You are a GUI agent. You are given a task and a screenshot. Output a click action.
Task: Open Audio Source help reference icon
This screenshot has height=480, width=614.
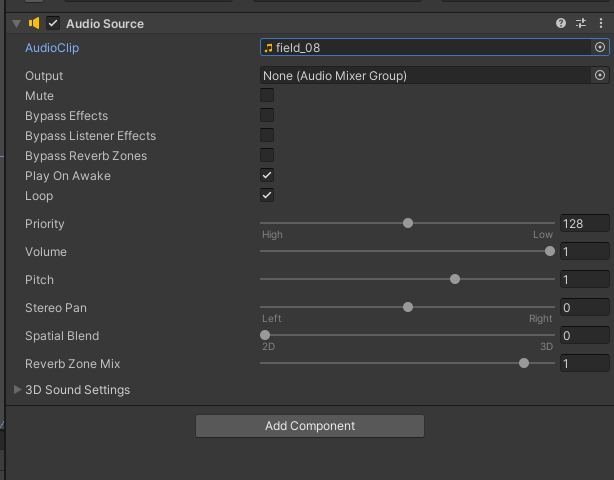pos(562,23)
